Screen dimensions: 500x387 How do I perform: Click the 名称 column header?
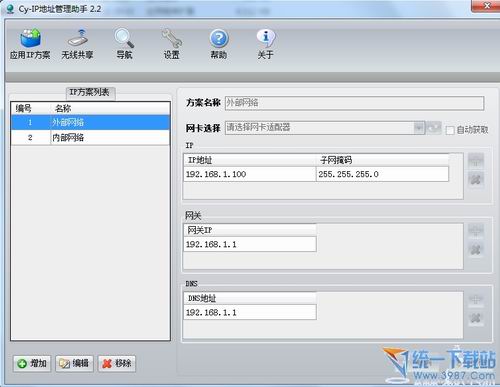(x=110, y=108)
